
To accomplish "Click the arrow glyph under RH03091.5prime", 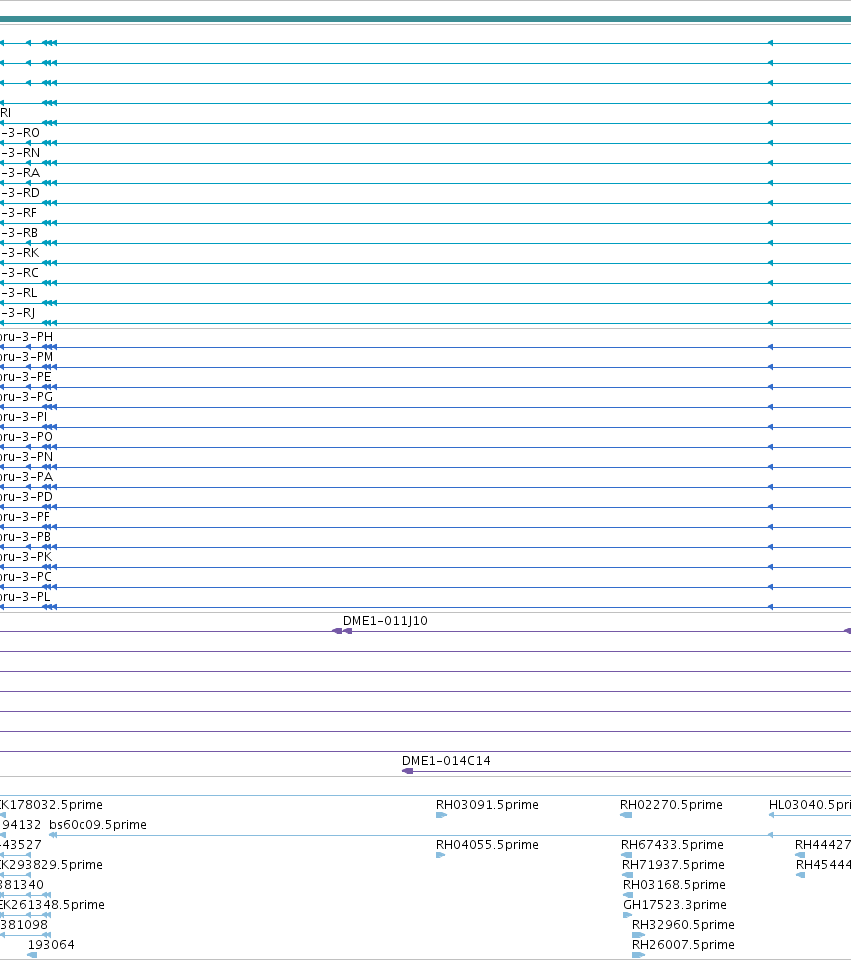I will [441, 815].
